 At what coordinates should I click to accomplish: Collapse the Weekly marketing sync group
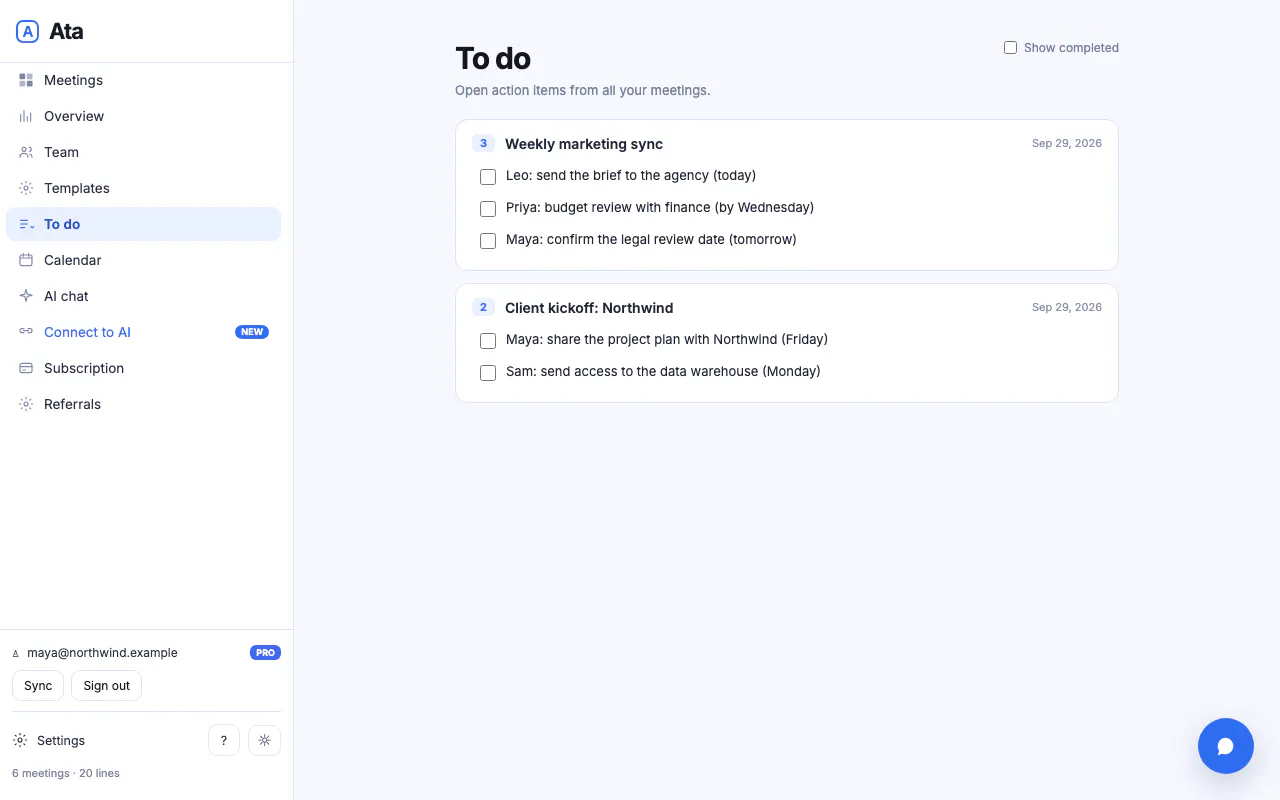tap(584, 144)
